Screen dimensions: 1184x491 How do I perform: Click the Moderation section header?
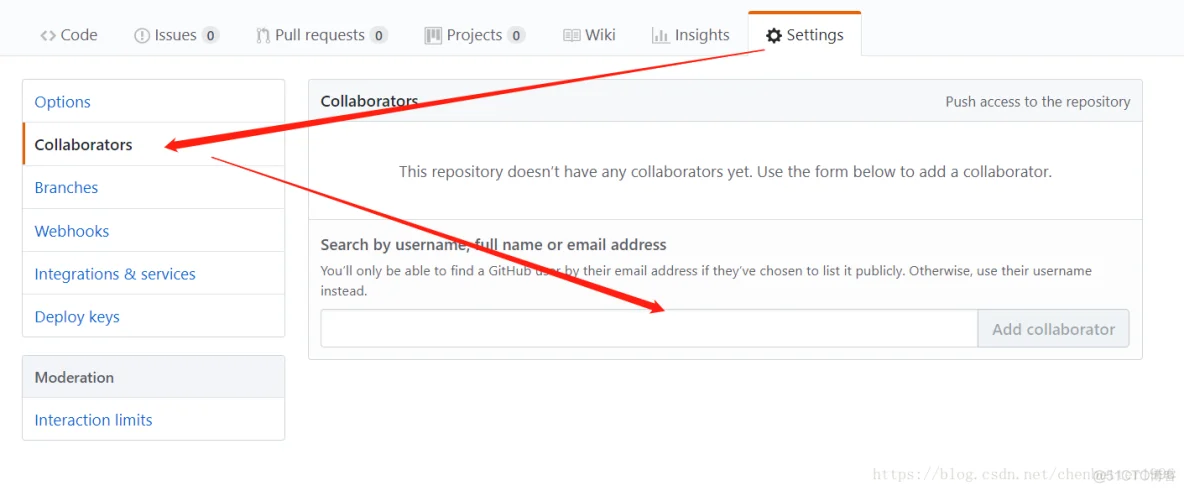click(153, 377)
